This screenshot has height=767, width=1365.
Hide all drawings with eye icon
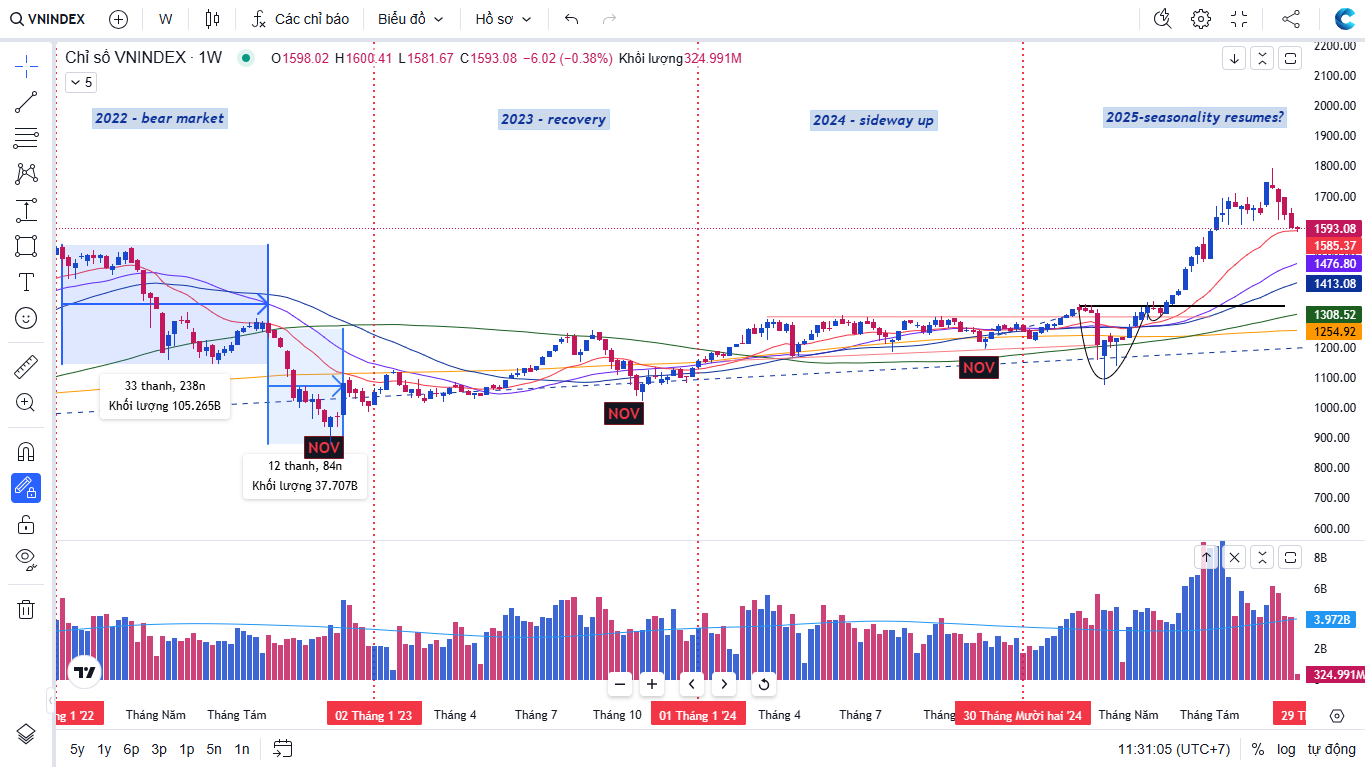point(26,559)
